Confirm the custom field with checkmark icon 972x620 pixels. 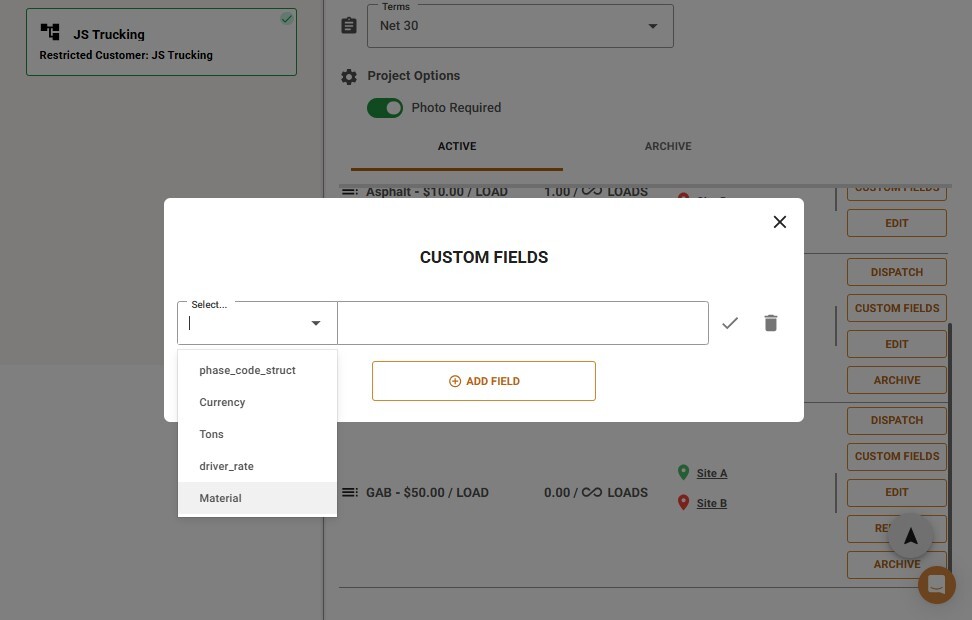[730, 323]
